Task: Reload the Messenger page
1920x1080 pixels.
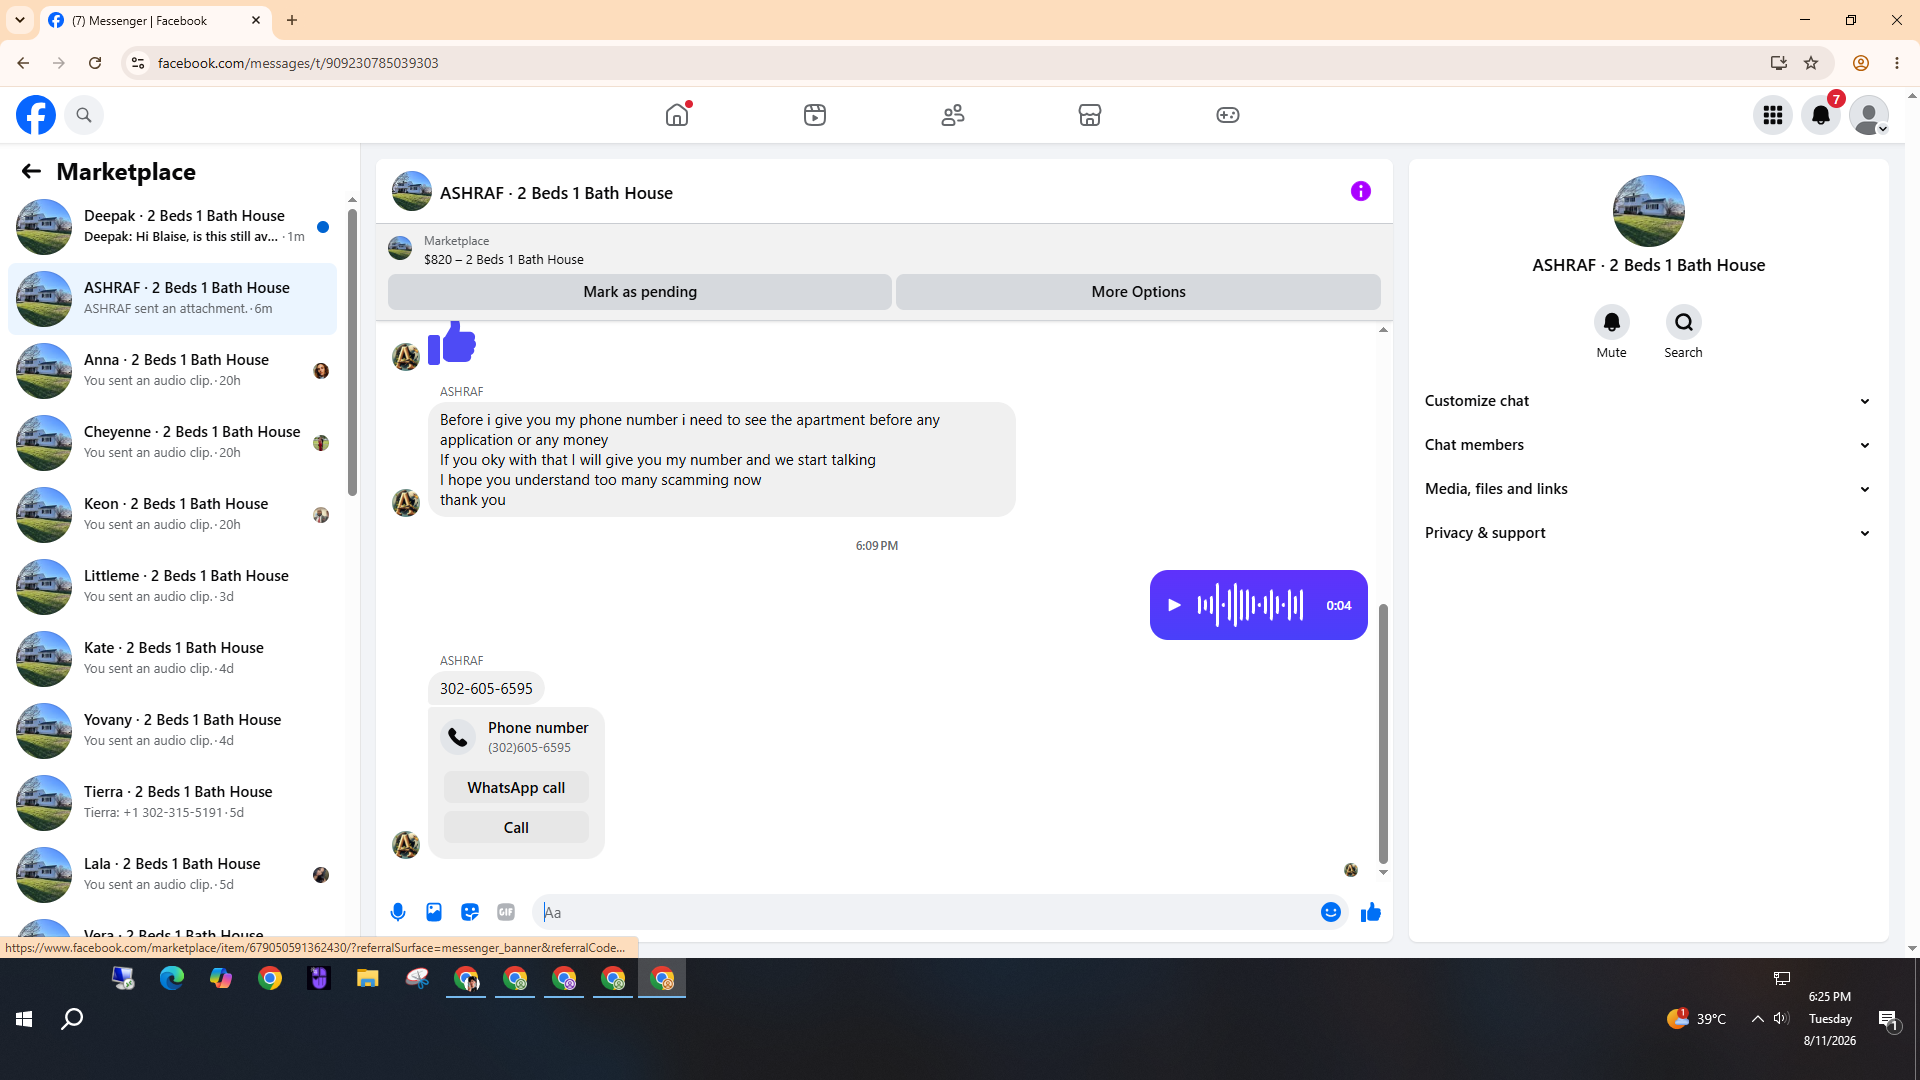Action: tap(95, 63)
